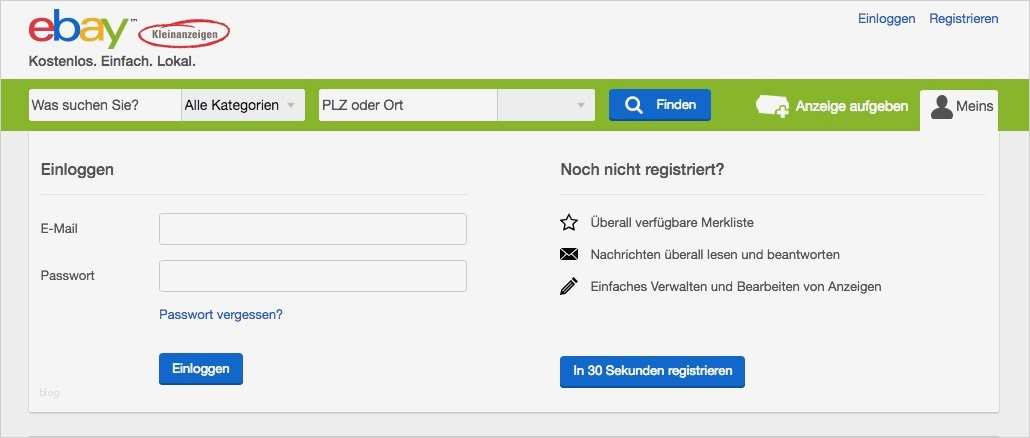Click the pencil icon beside Anzeigen verwalten
This screenshot has width=1030, height=438.
coord(569,286)
